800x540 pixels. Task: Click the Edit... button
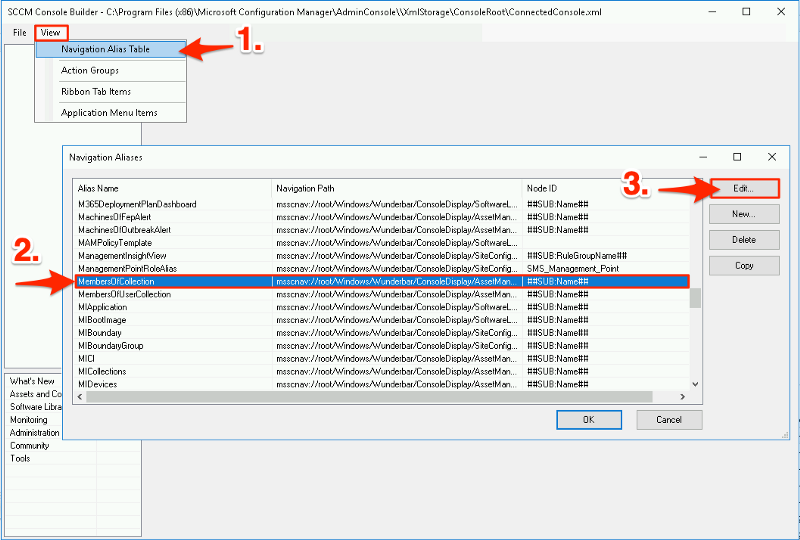pyautogui.click(x=744, y=188)
